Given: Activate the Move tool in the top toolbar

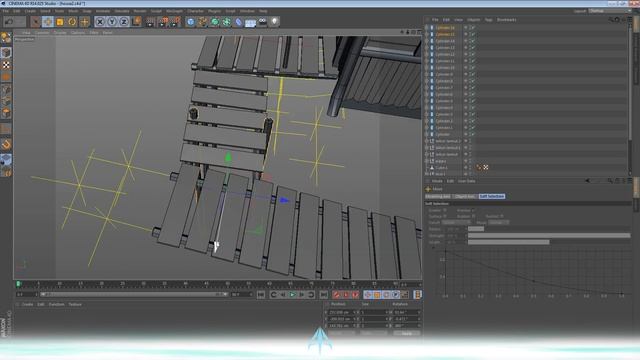Looking at the screenshot, I should click(47, 22).
